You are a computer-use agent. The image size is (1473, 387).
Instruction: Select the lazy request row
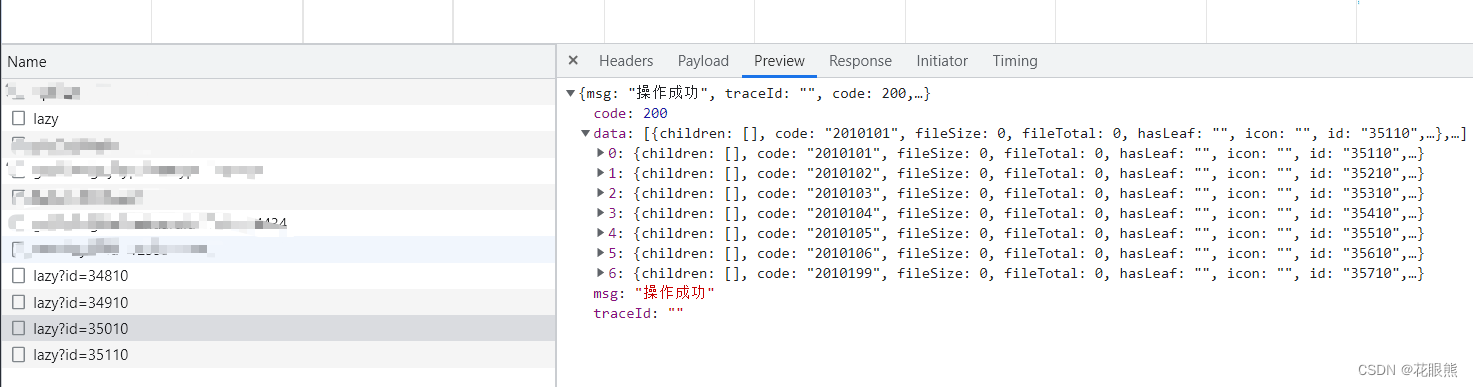[278, 119]
